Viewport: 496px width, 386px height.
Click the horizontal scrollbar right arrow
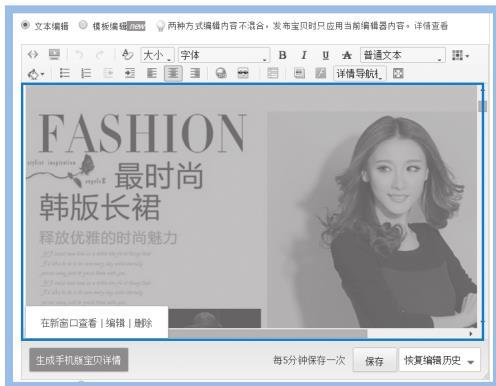coord(470,333)
